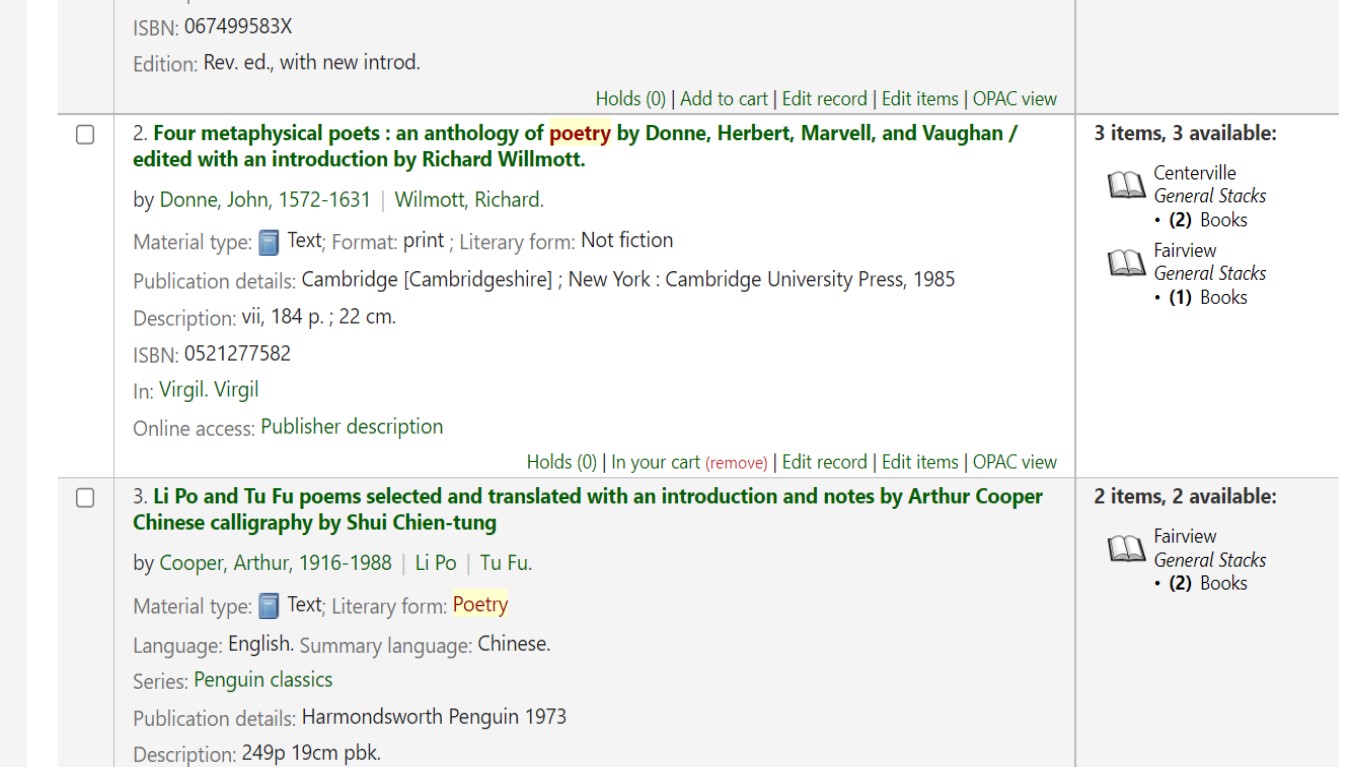Viewport: 1354px width, 767px height.
Task: Click the Text material type icon for Four metaphysical poets
Action: click(x=268, y=242)
